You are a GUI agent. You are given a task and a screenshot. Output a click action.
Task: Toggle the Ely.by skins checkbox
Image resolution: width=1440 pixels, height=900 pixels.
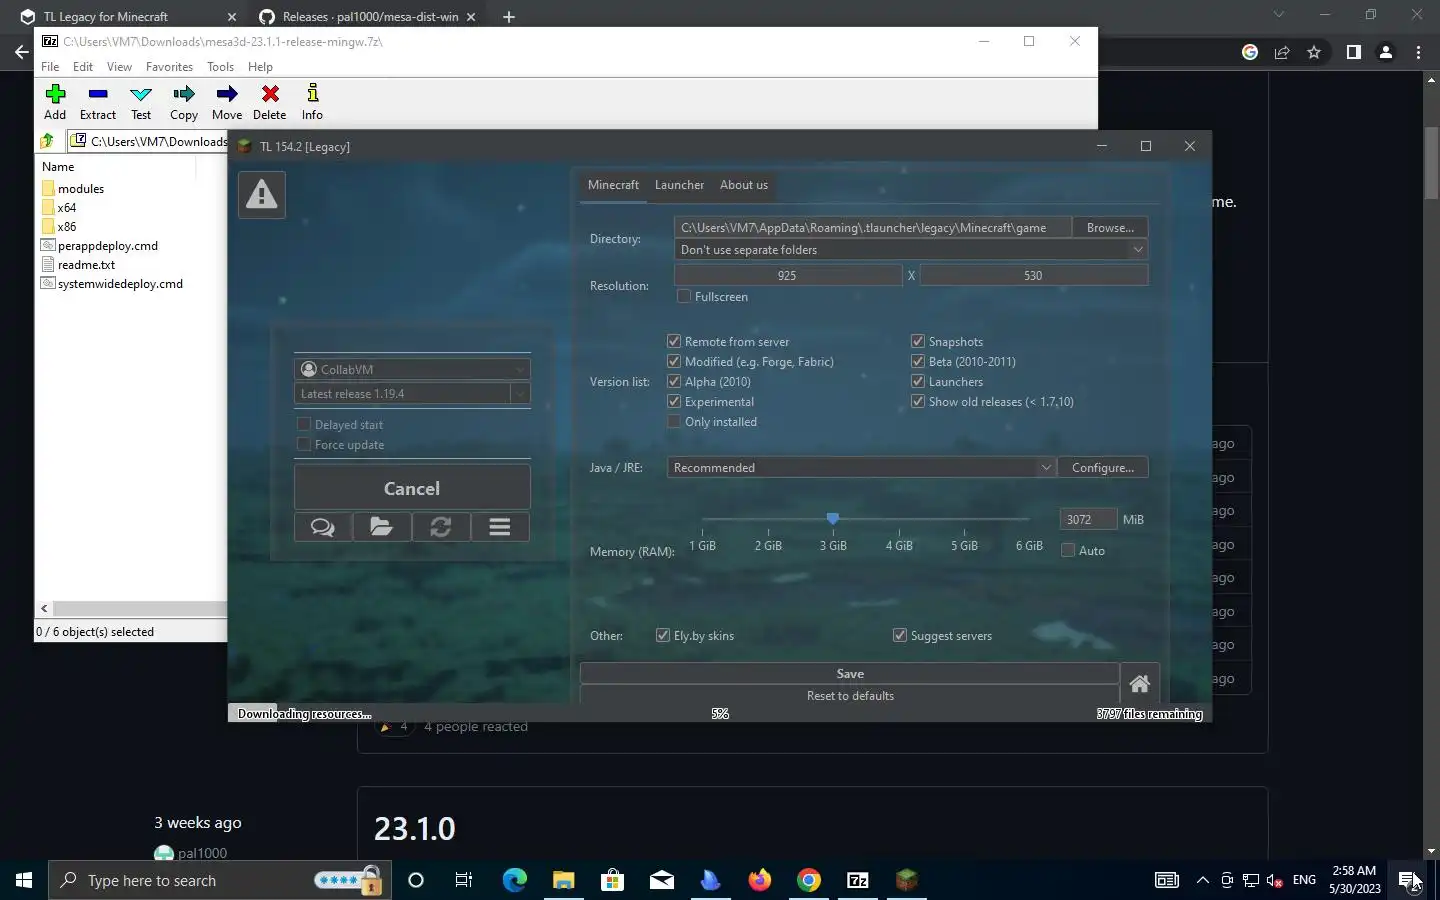click(663, 635)
